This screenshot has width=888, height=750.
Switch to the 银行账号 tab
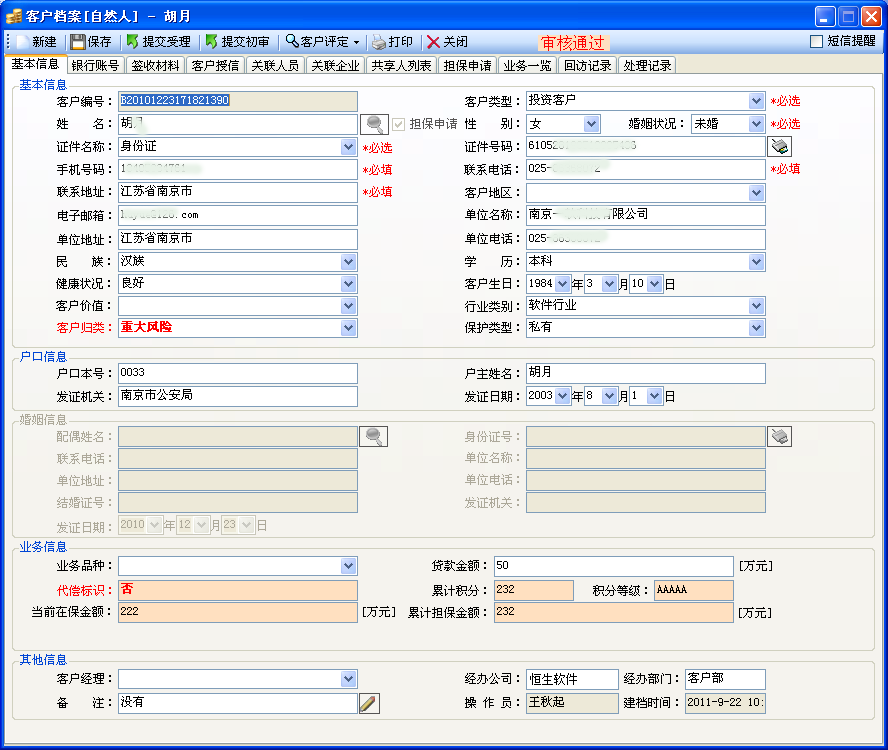click(95, 66)
